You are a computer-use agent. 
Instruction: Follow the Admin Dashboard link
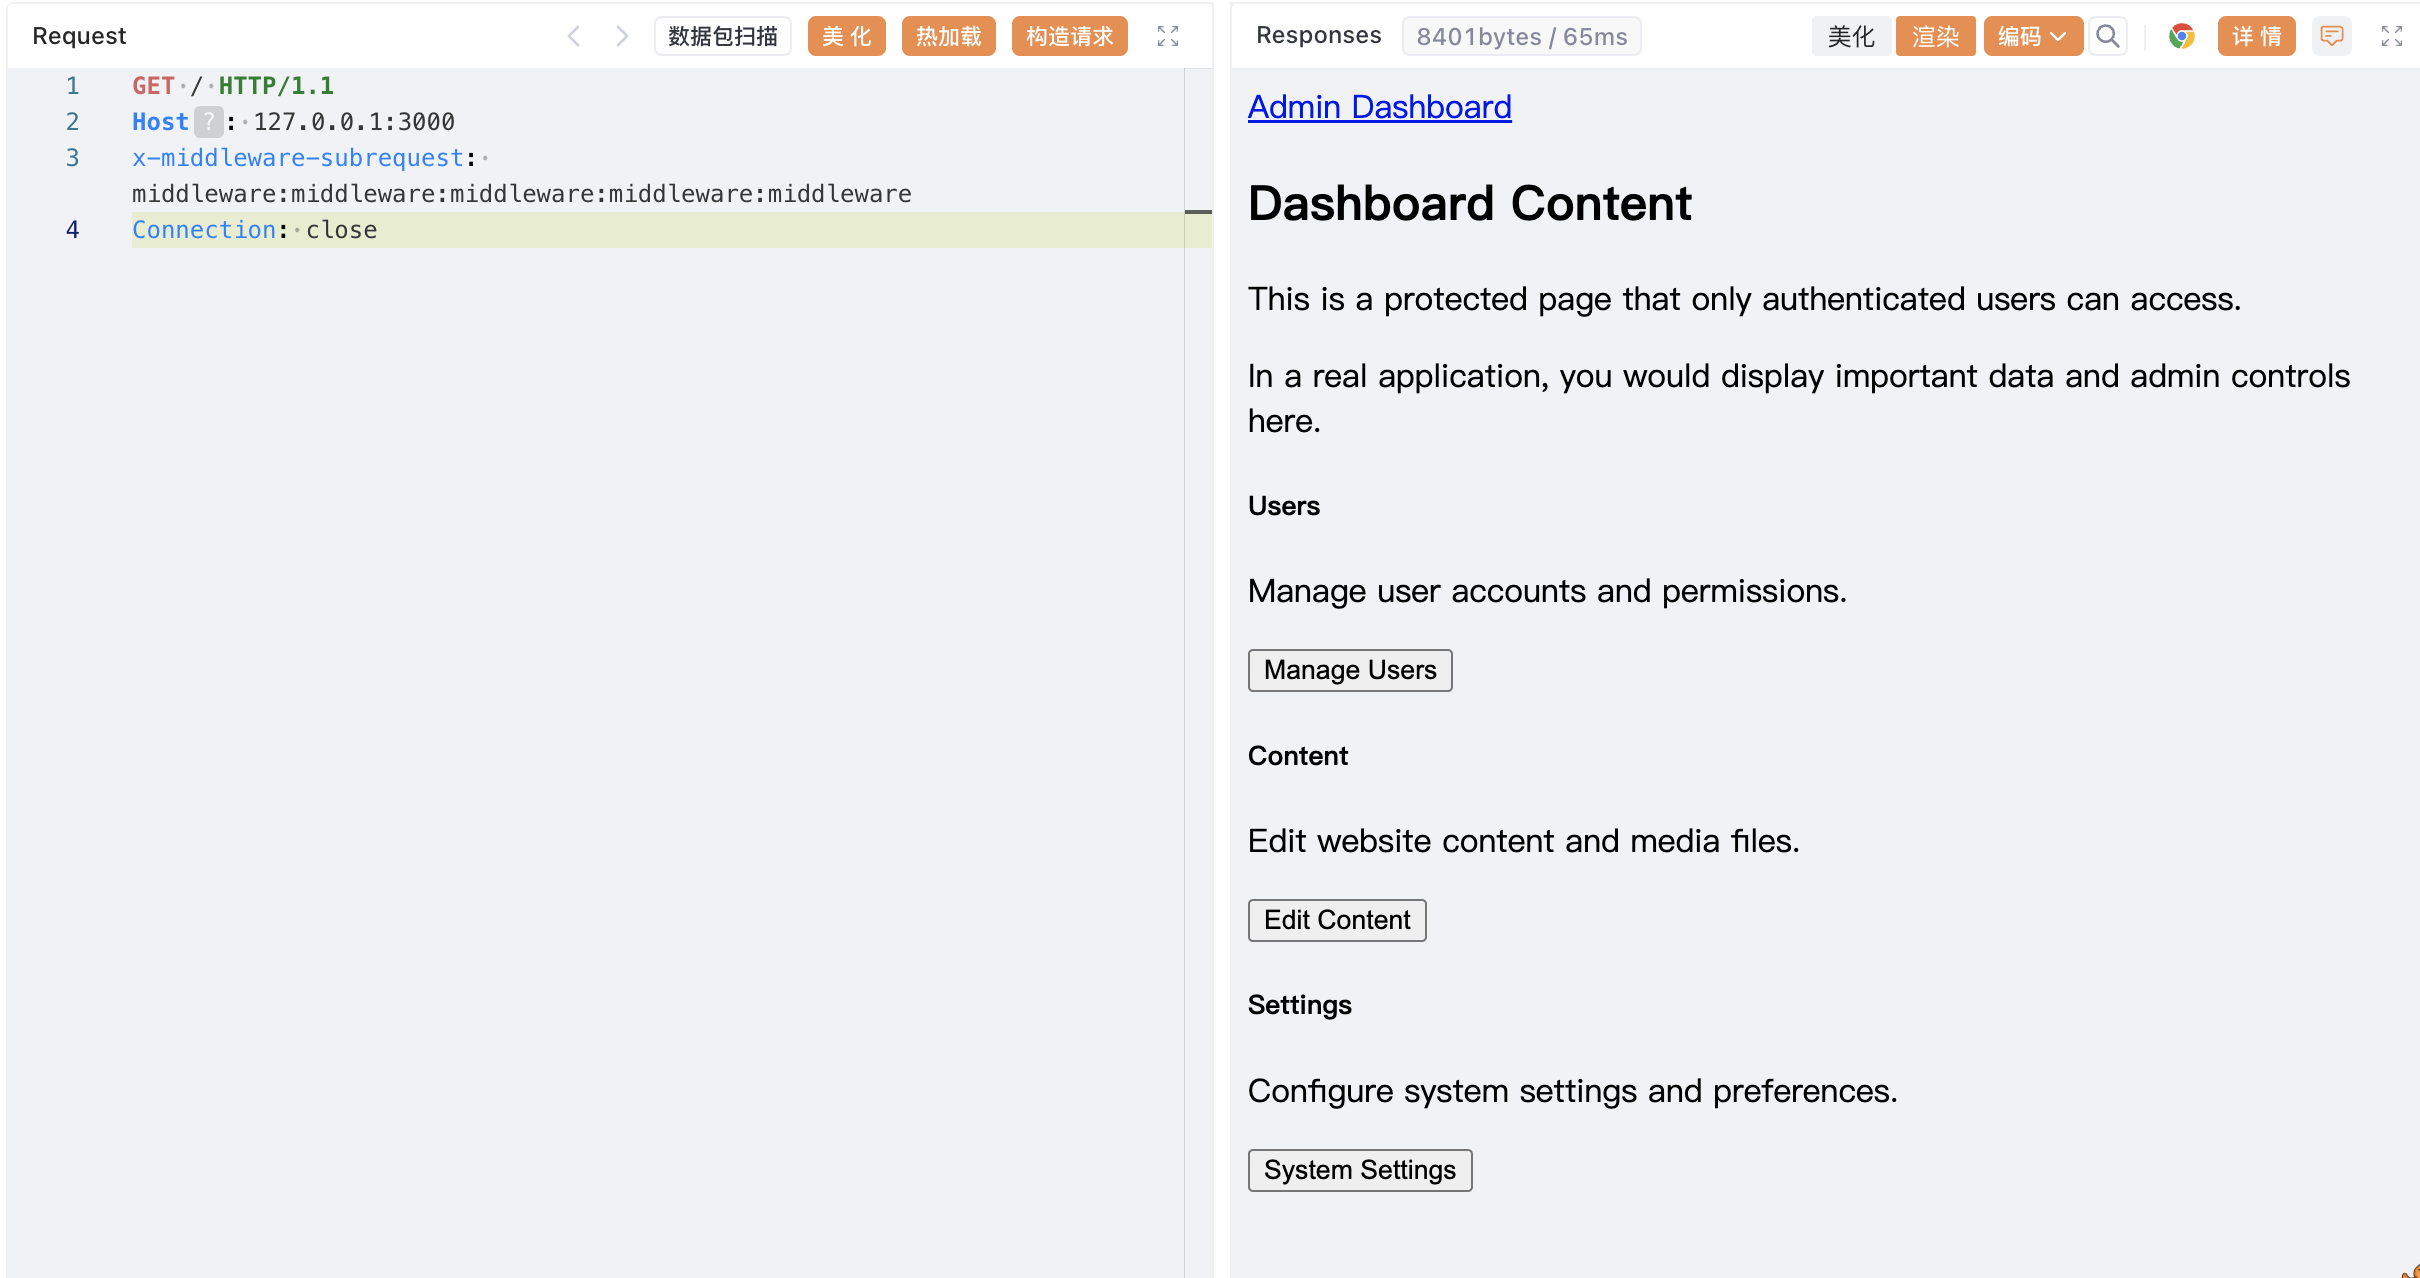click(1379, 107)
